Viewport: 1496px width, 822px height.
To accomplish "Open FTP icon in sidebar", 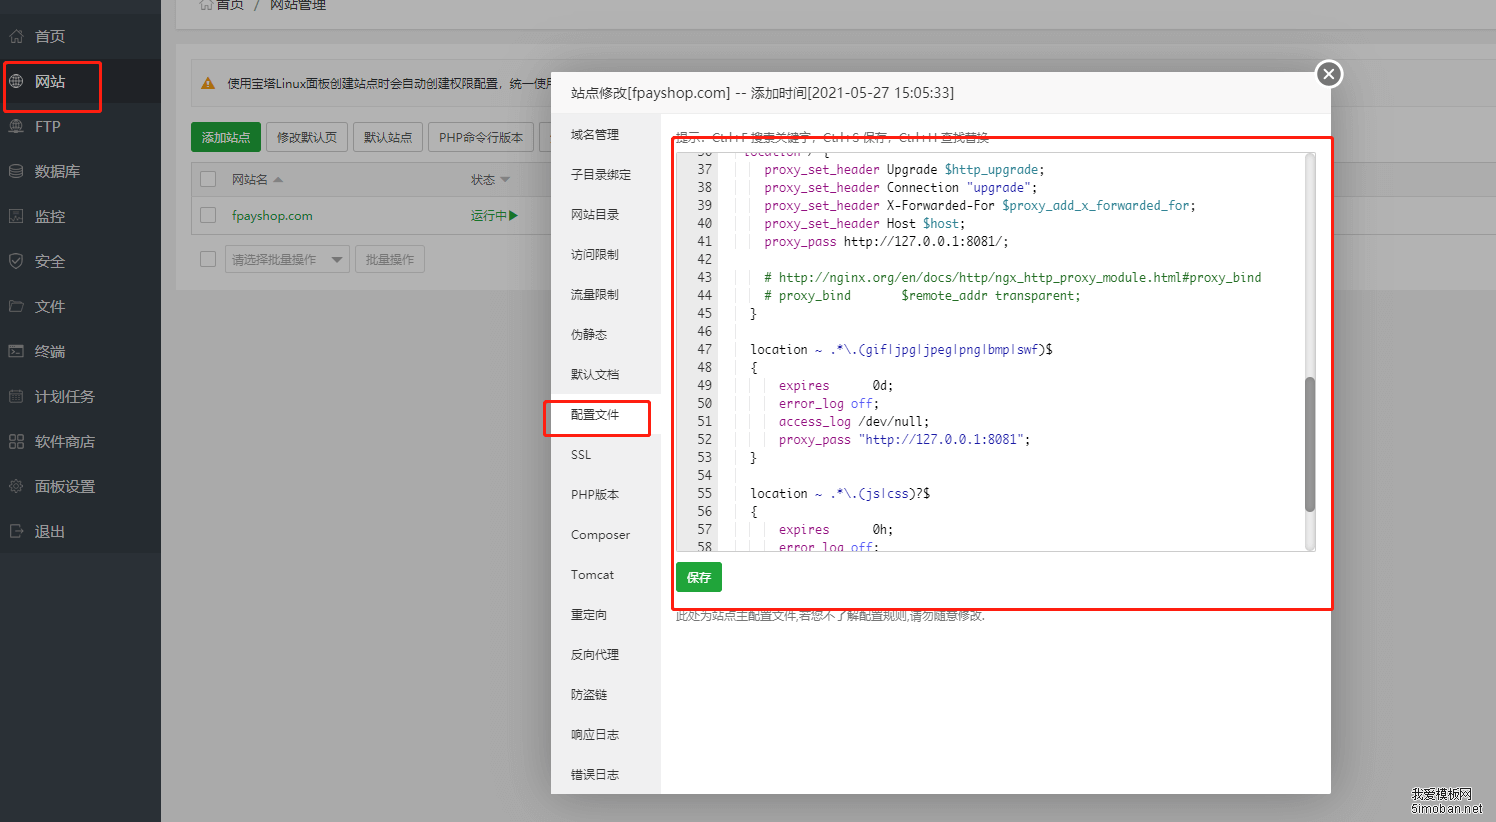I will click(16, 126).
